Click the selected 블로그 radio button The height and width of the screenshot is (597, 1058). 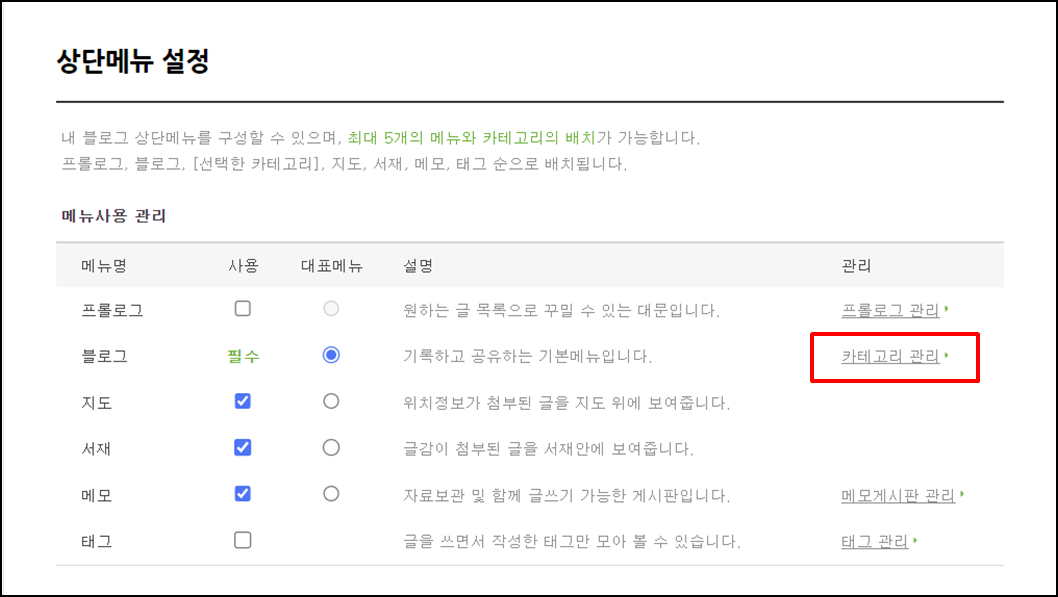click(331, 355)
